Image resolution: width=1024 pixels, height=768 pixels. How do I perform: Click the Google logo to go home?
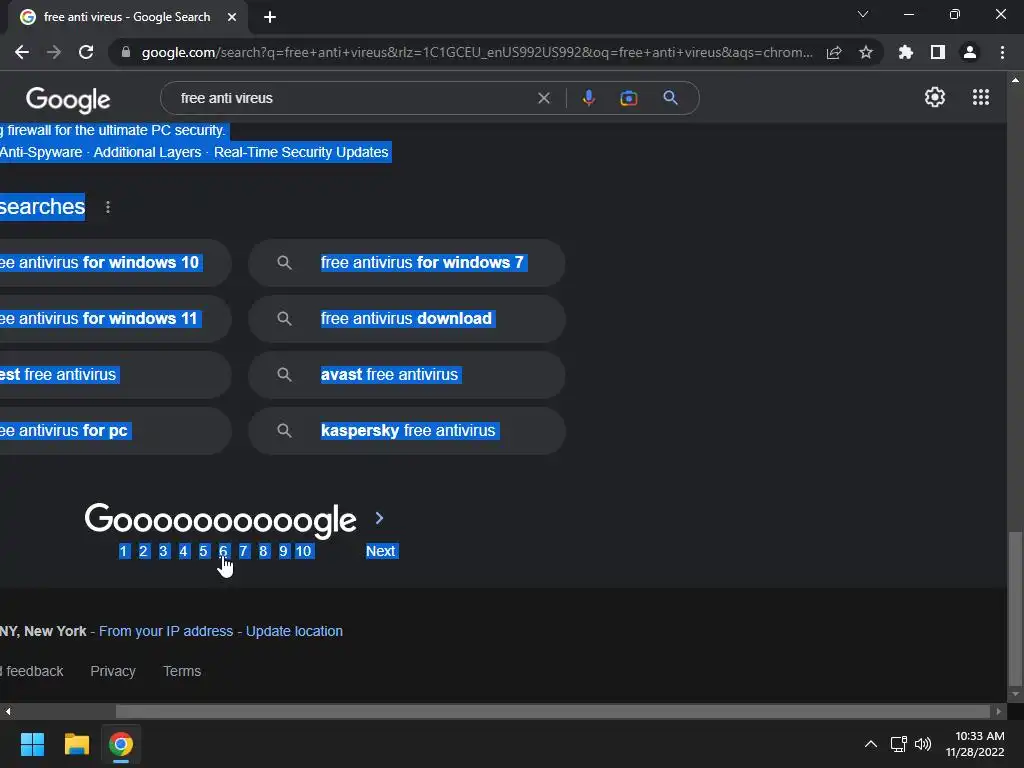click(68, 99)
